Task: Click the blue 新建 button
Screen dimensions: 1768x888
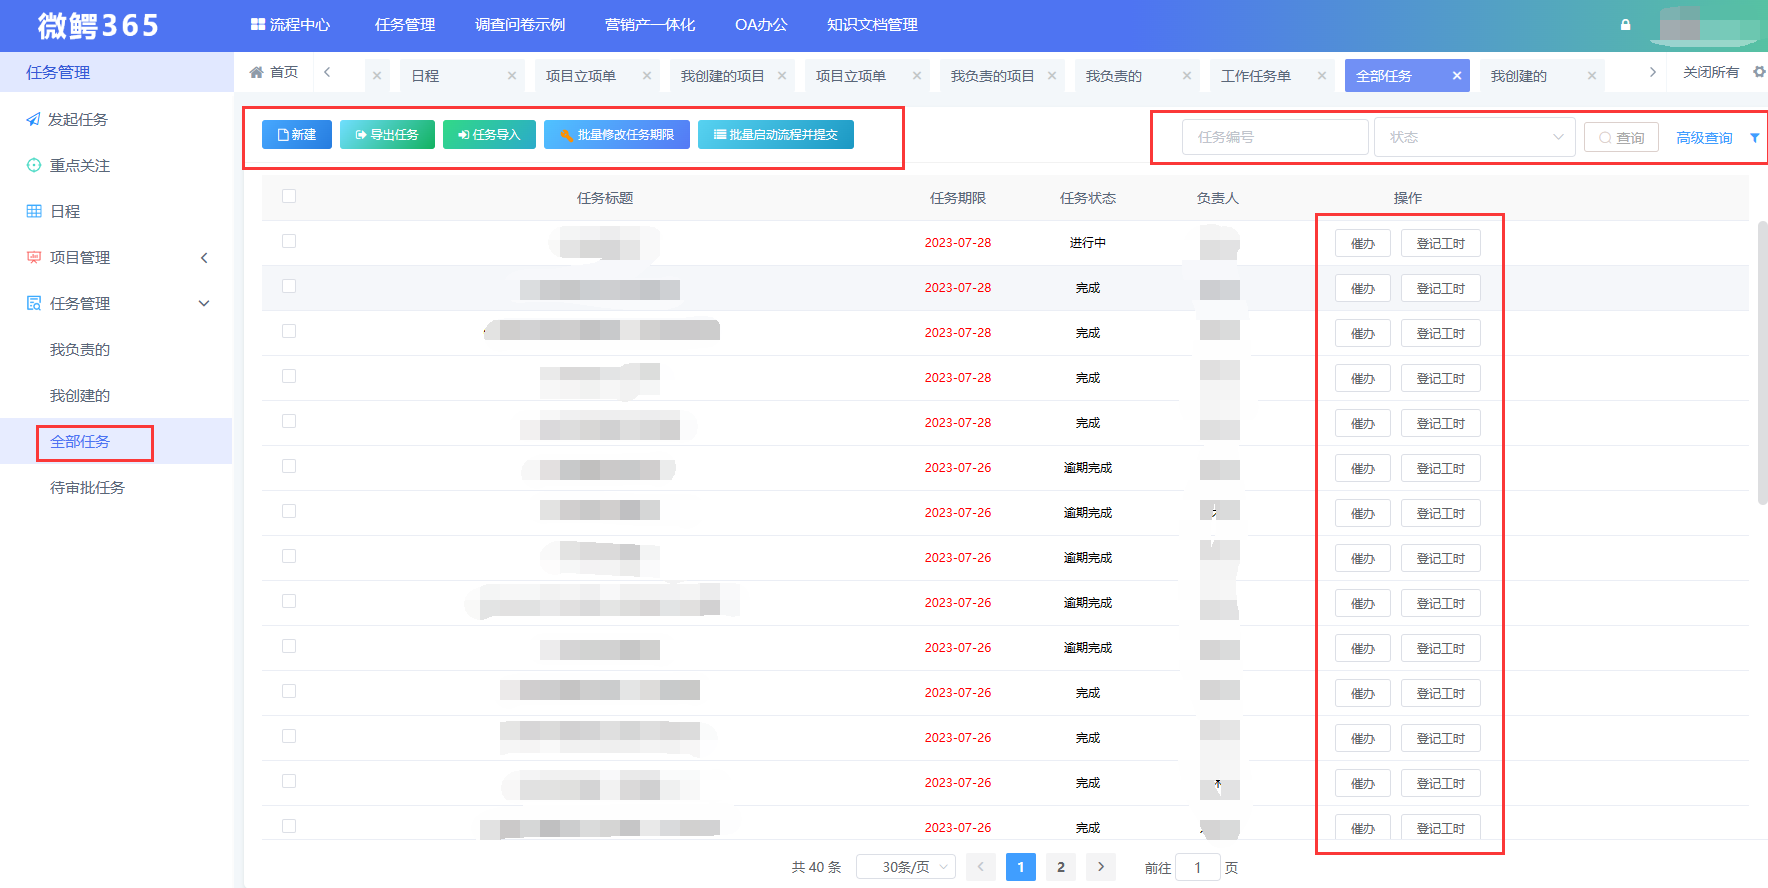Action: (297, 135)
